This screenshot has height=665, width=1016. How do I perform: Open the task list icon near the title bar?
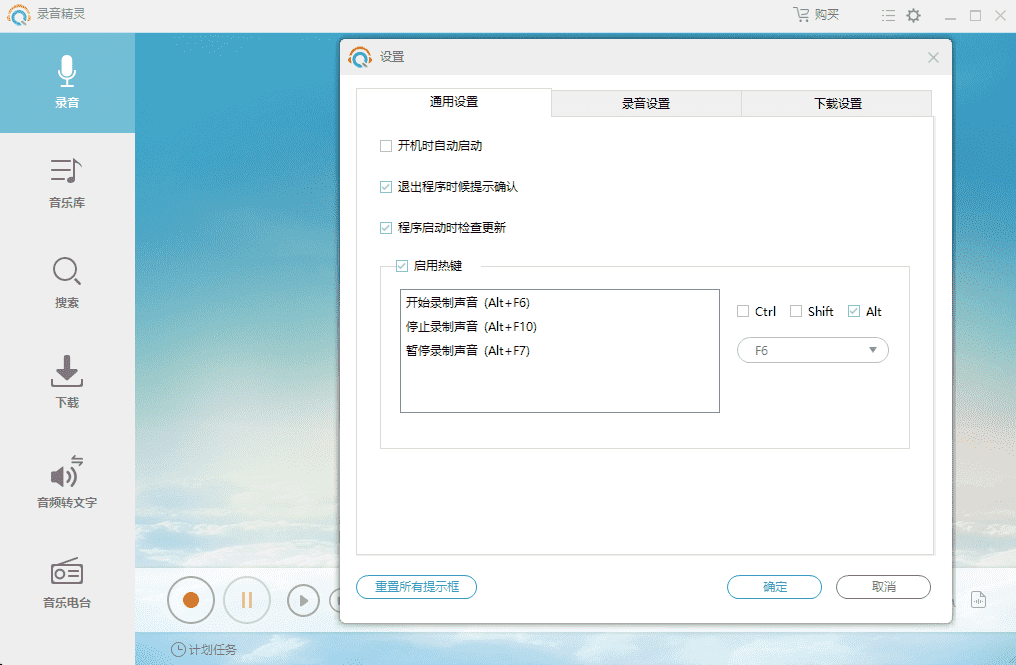[887, 15]
